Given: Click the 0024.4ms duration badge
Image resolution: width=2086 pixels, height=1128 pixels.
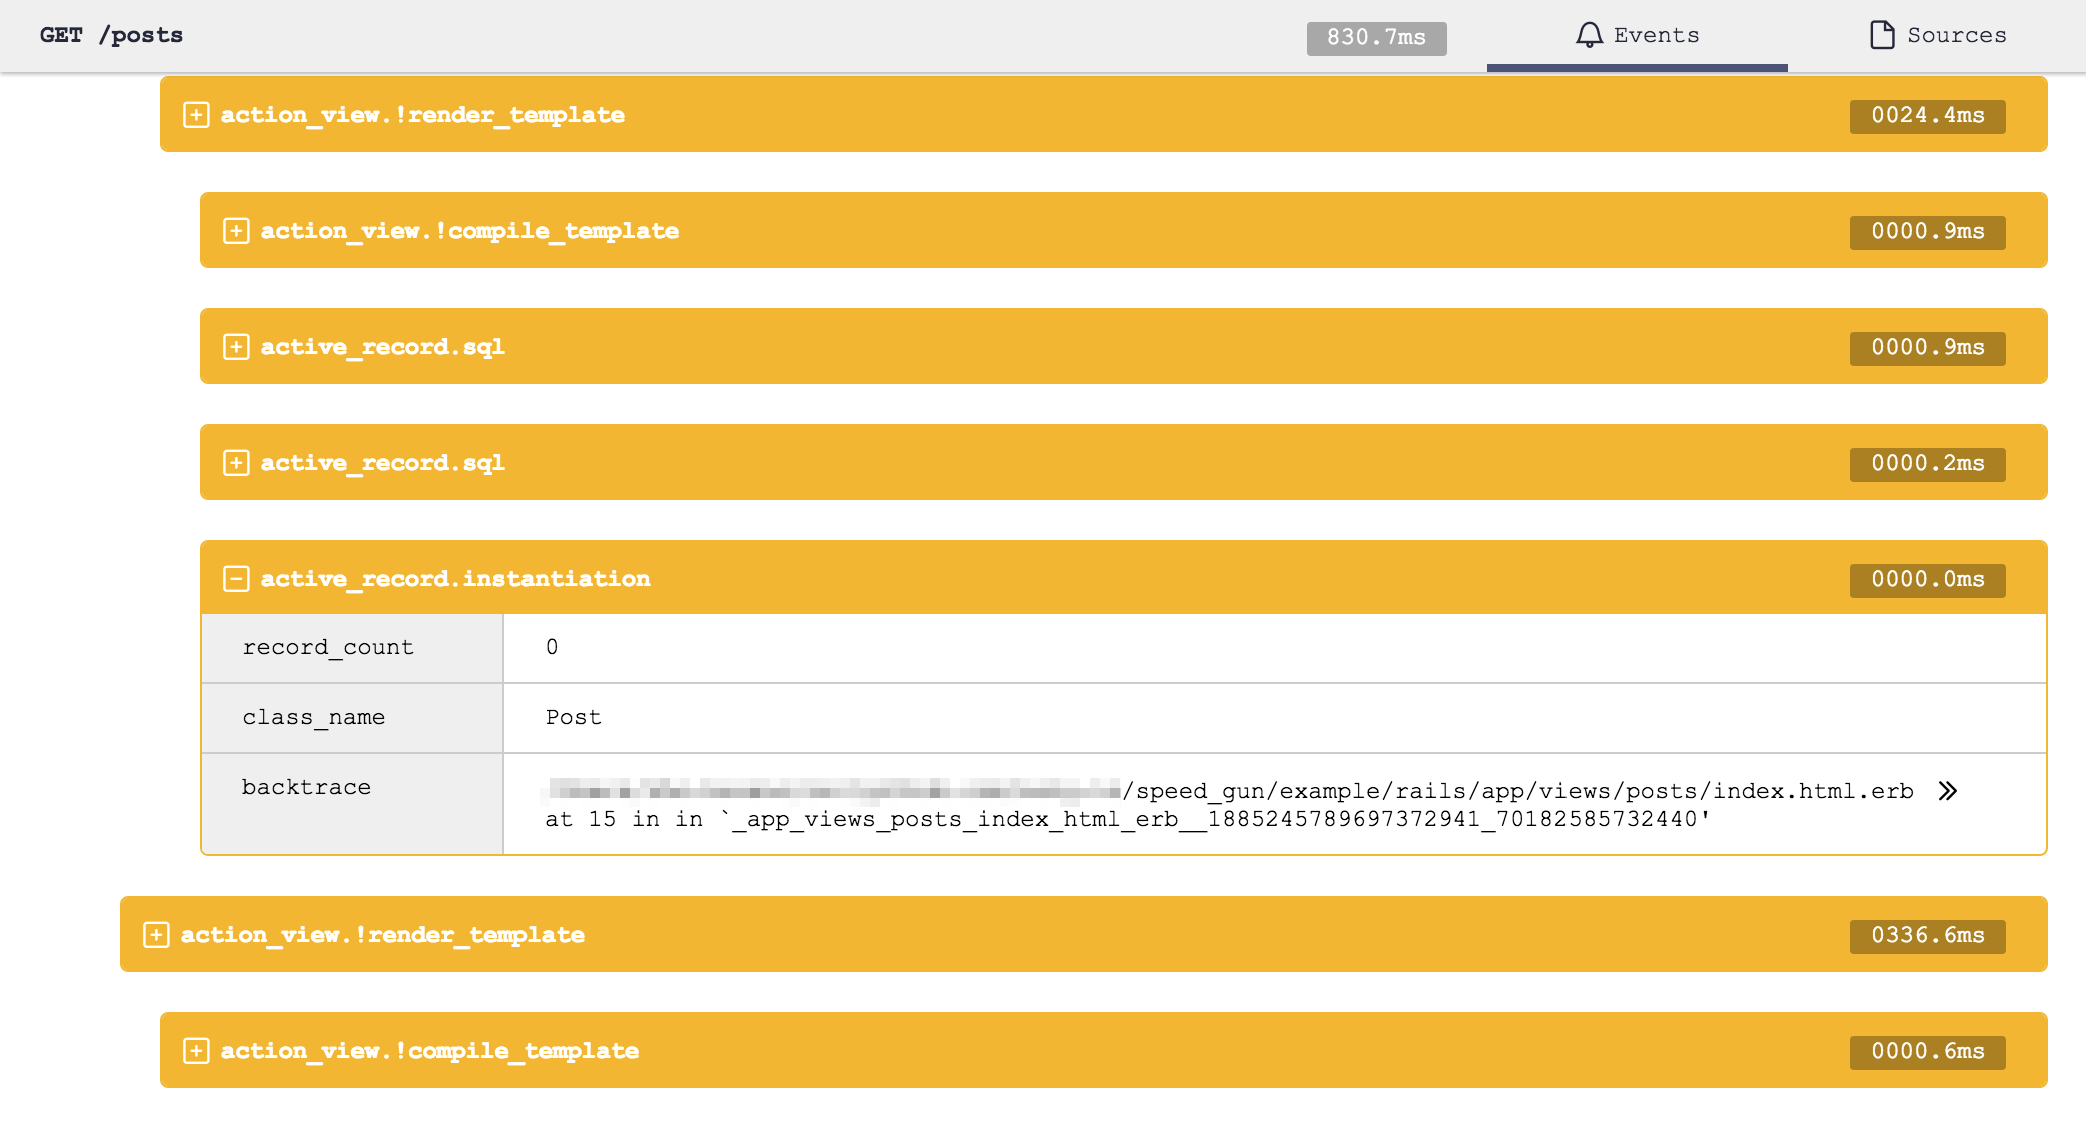Looking at the screenshot, I should [x=1927, y=116].
